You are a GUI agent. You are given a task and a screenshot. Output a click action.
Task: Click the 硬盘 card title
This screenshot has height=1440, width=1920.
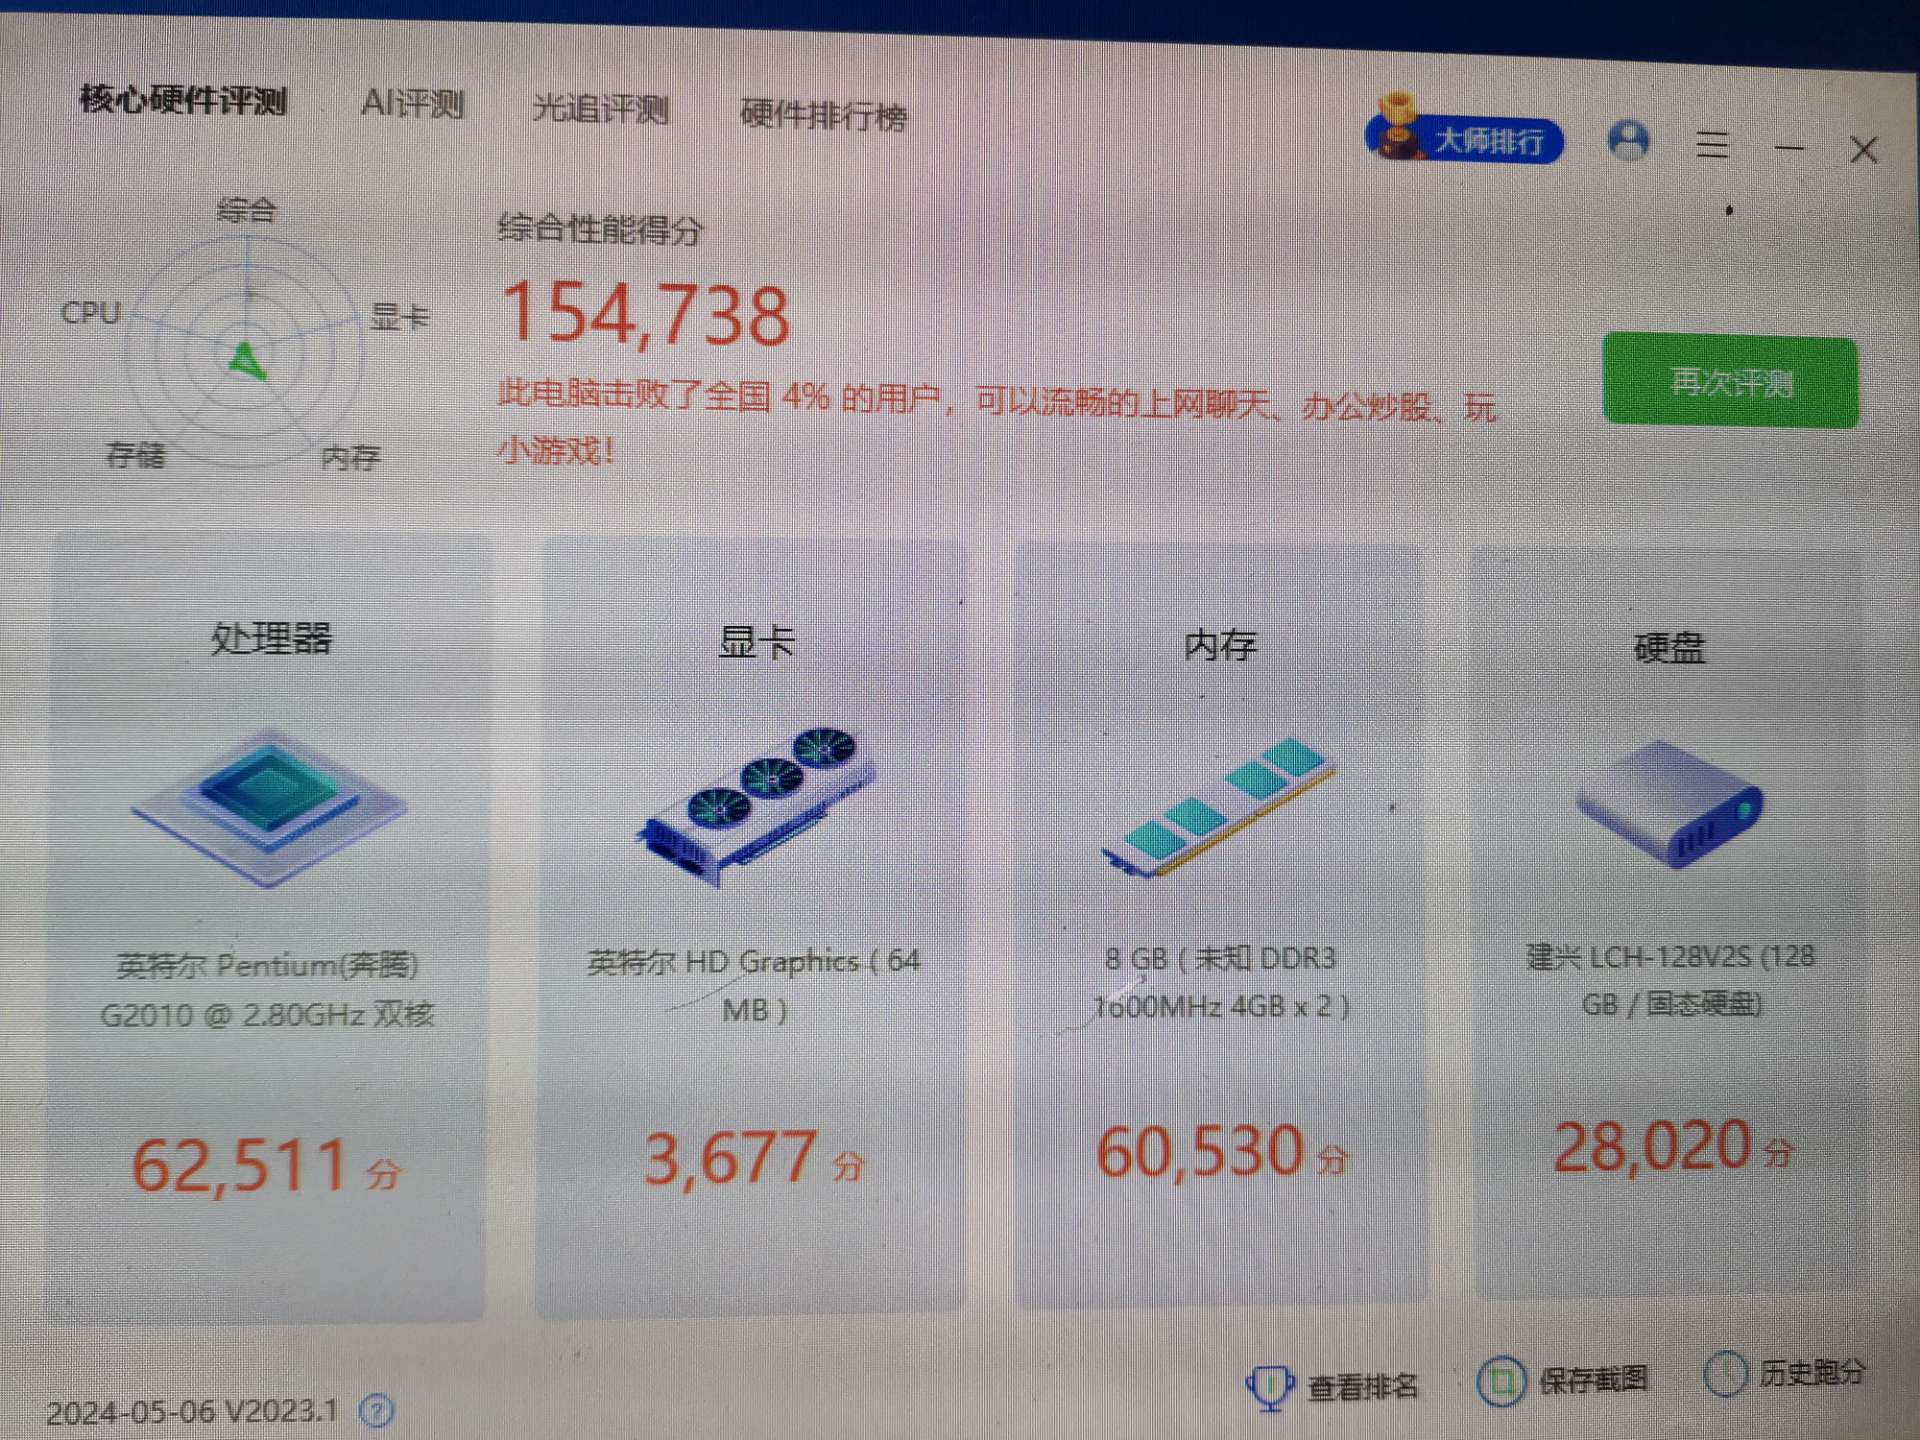pyautogui.click(x=1669, y=648)
